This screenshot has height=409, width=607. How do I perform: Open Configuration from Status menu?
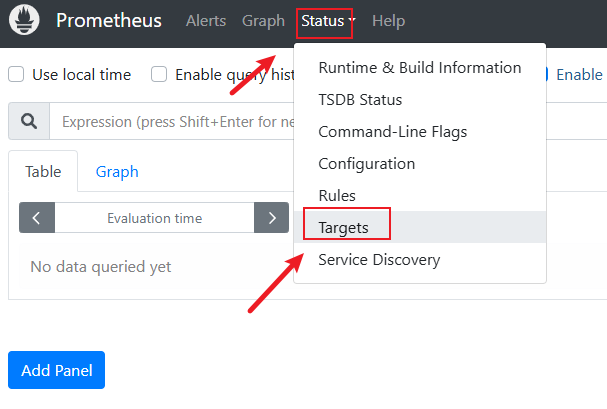tap(420, 164)
